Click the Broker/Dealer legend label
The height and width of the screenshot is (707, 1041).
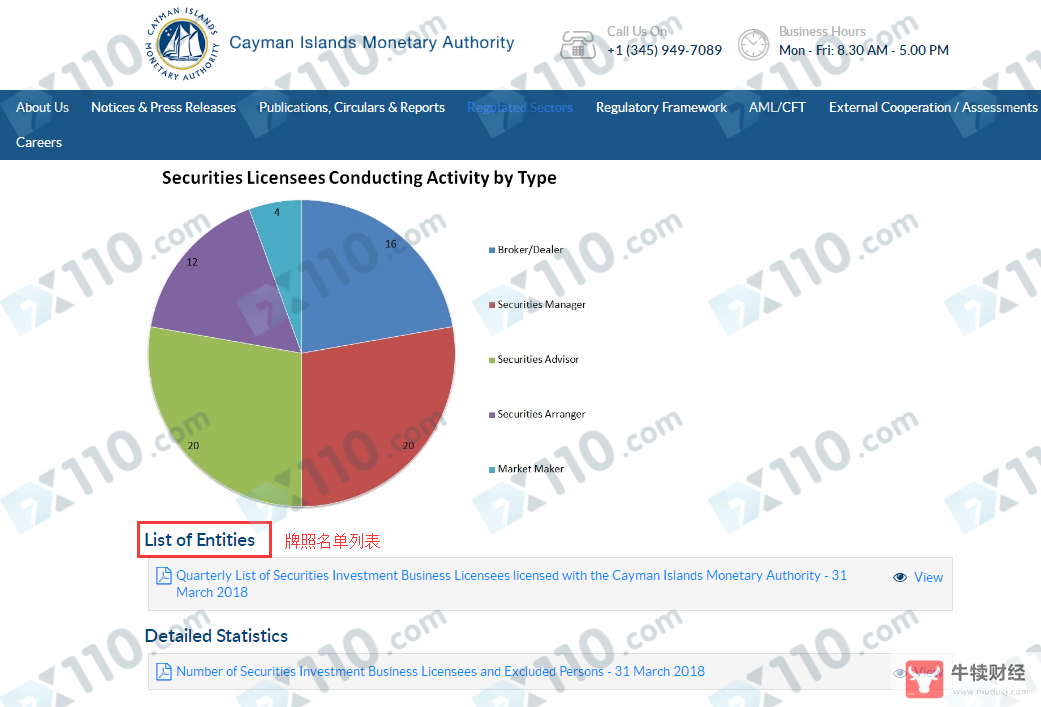point(530,250)
